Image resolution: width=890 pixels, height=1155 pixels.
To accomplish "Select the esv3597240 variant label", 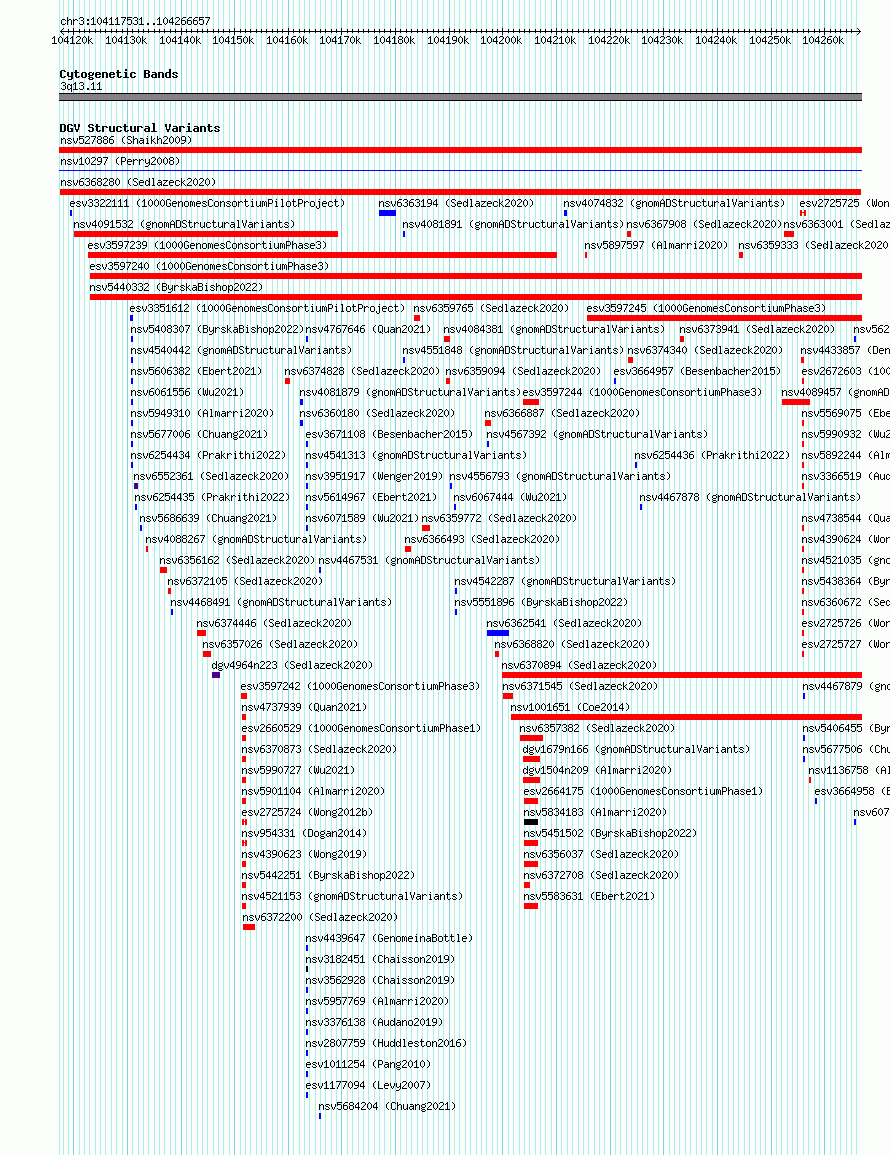I will [x=209, y=266].
